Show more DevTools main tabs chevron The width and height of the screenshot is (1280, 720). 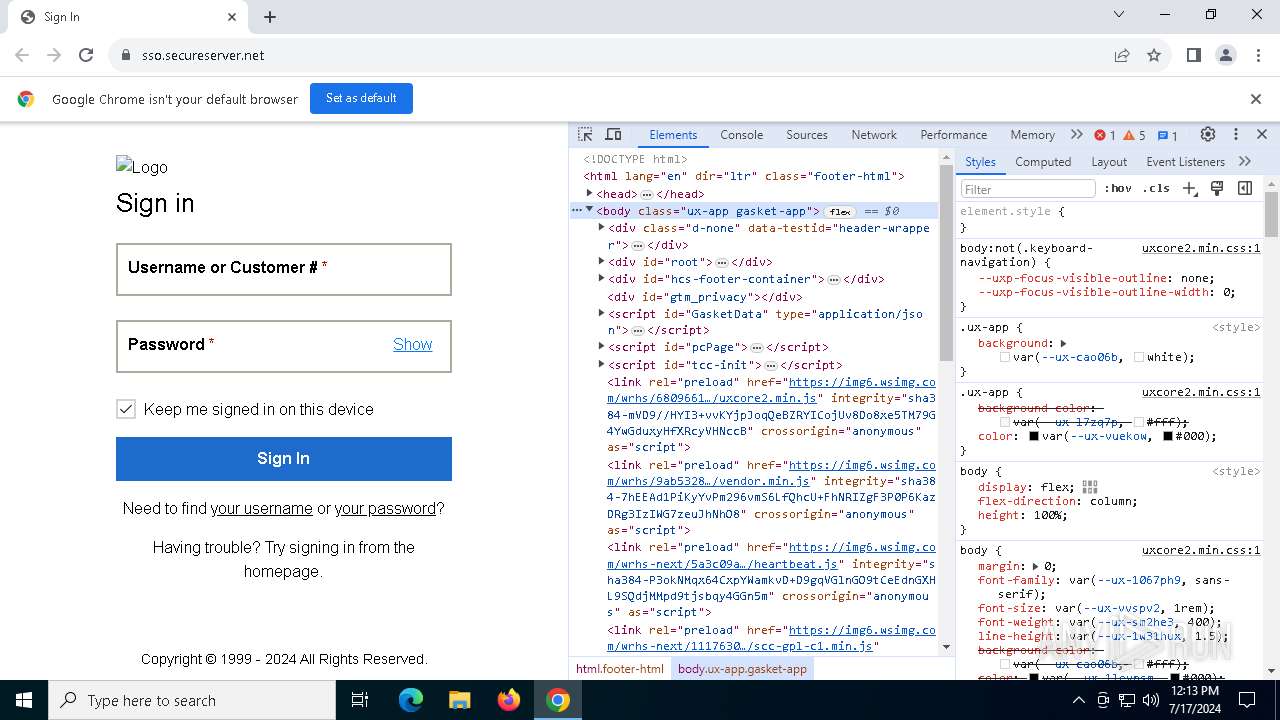tap(1076, 135)
